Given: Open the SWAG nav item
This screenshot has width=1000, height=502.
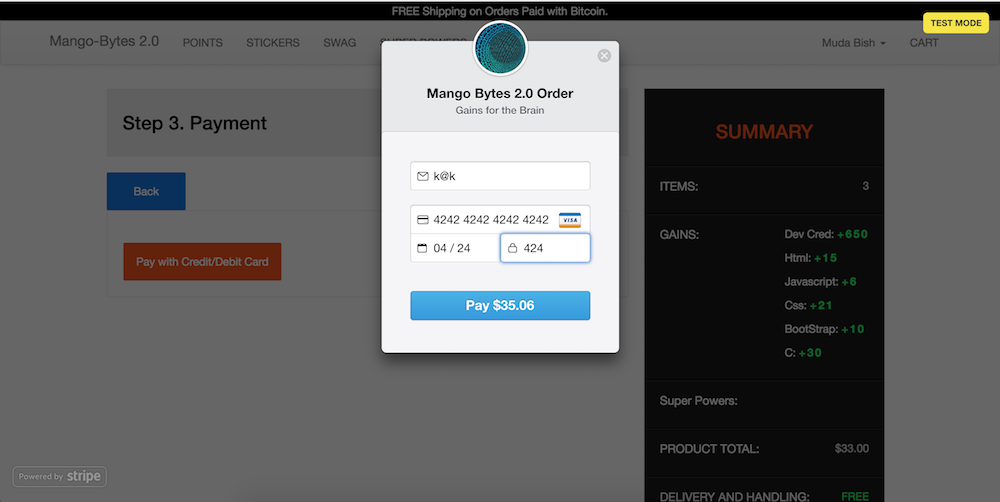Looking at the screenshot, I should click(x=340, y=43).
